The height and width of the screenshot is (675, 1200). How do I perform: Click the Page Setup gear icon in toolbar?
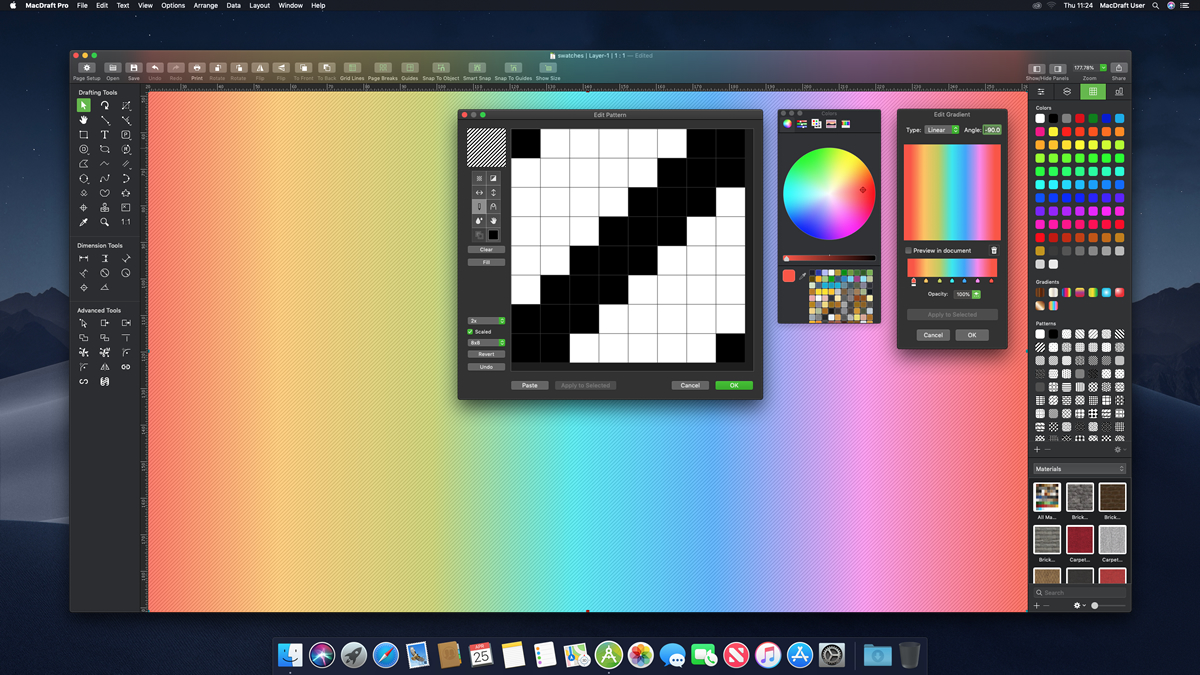(86, 68)
